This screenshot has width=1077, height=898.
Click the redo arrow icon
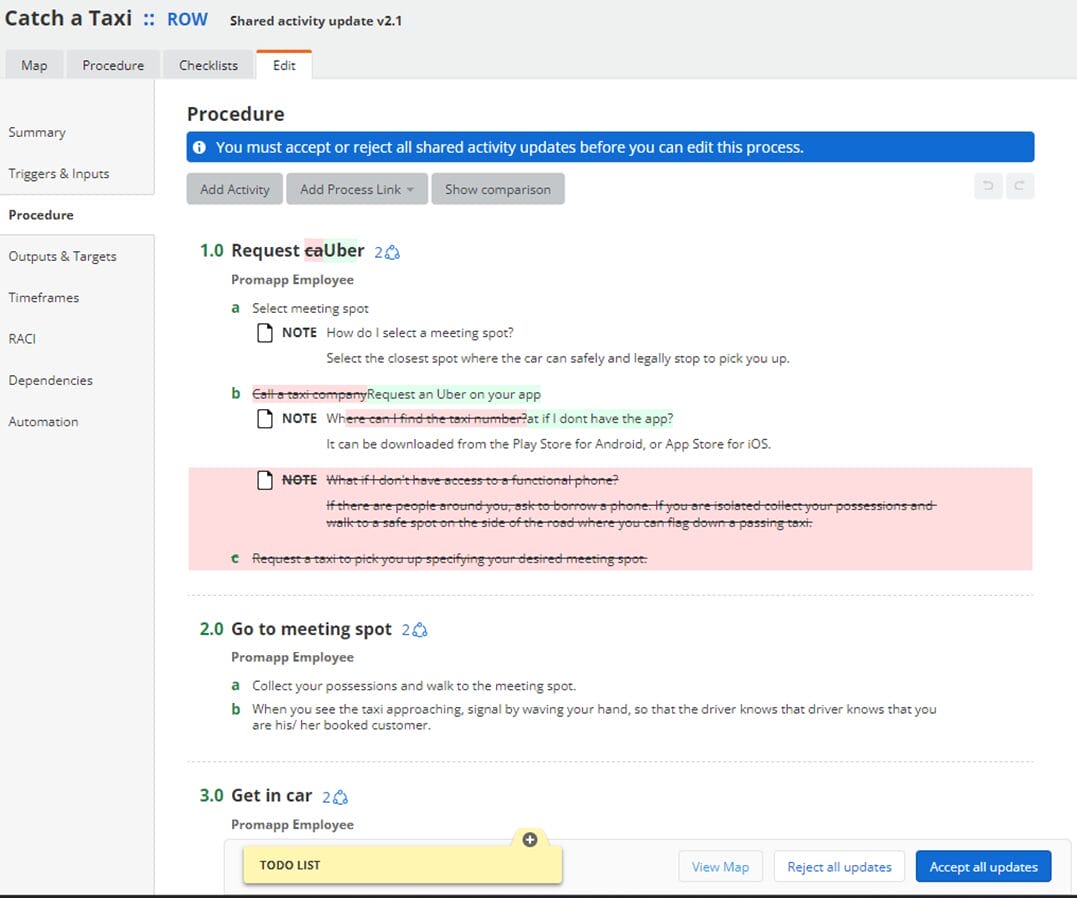point(1020,187)
